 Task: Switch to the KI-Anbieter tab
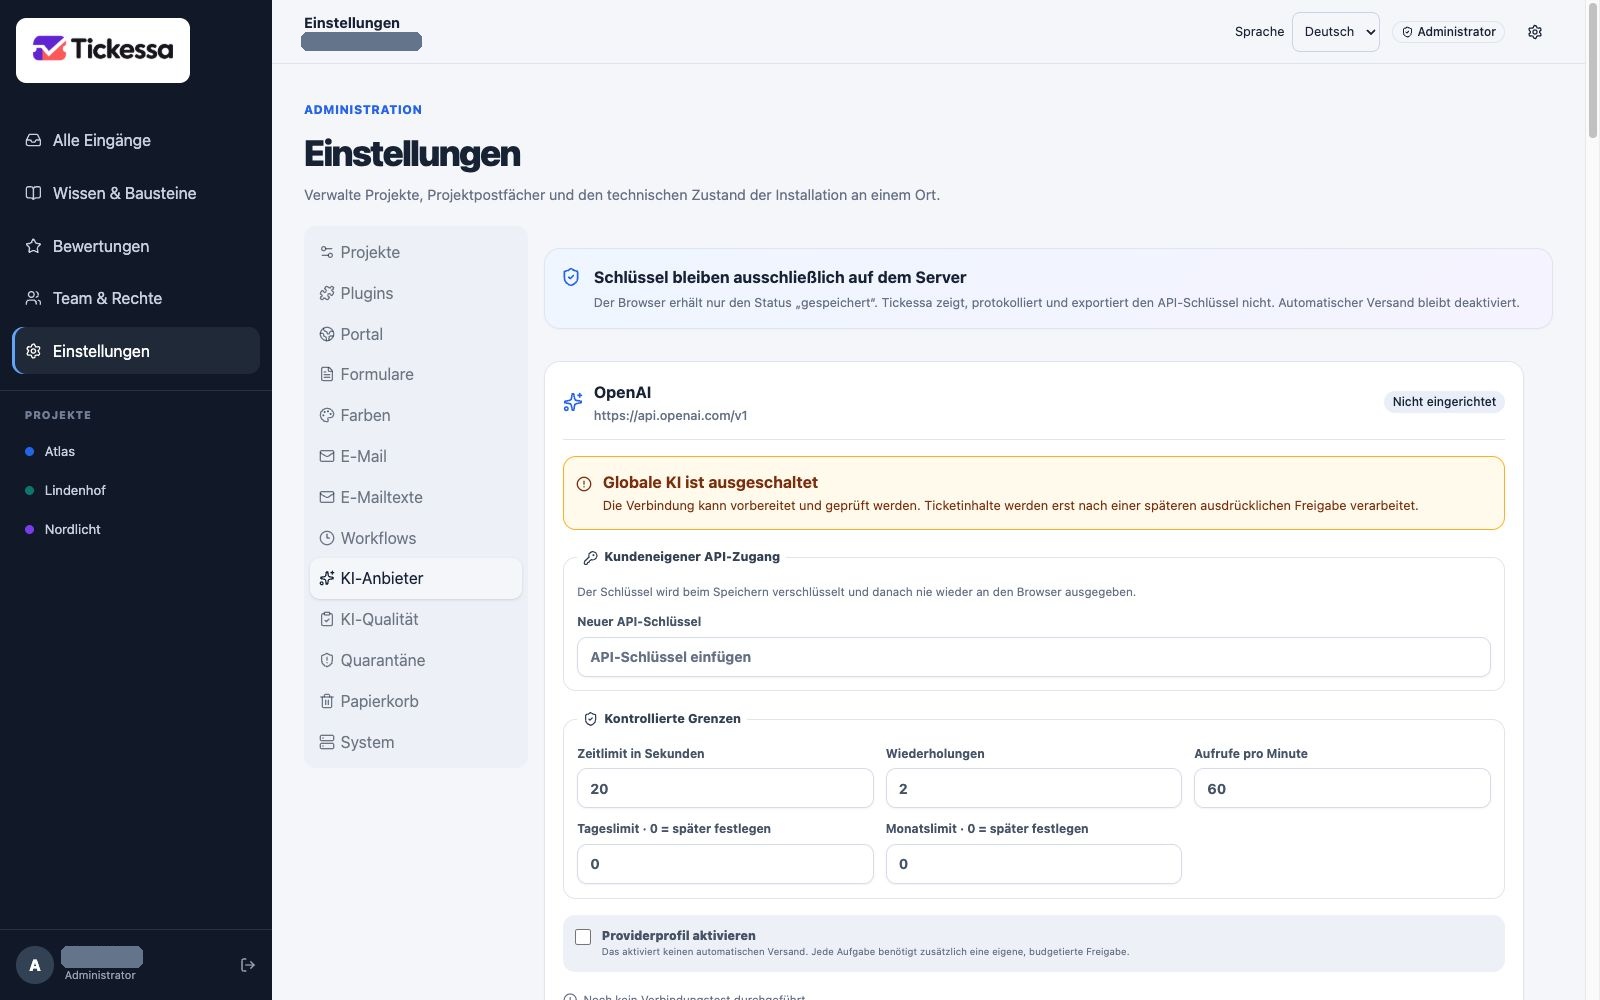pos(416,578)
